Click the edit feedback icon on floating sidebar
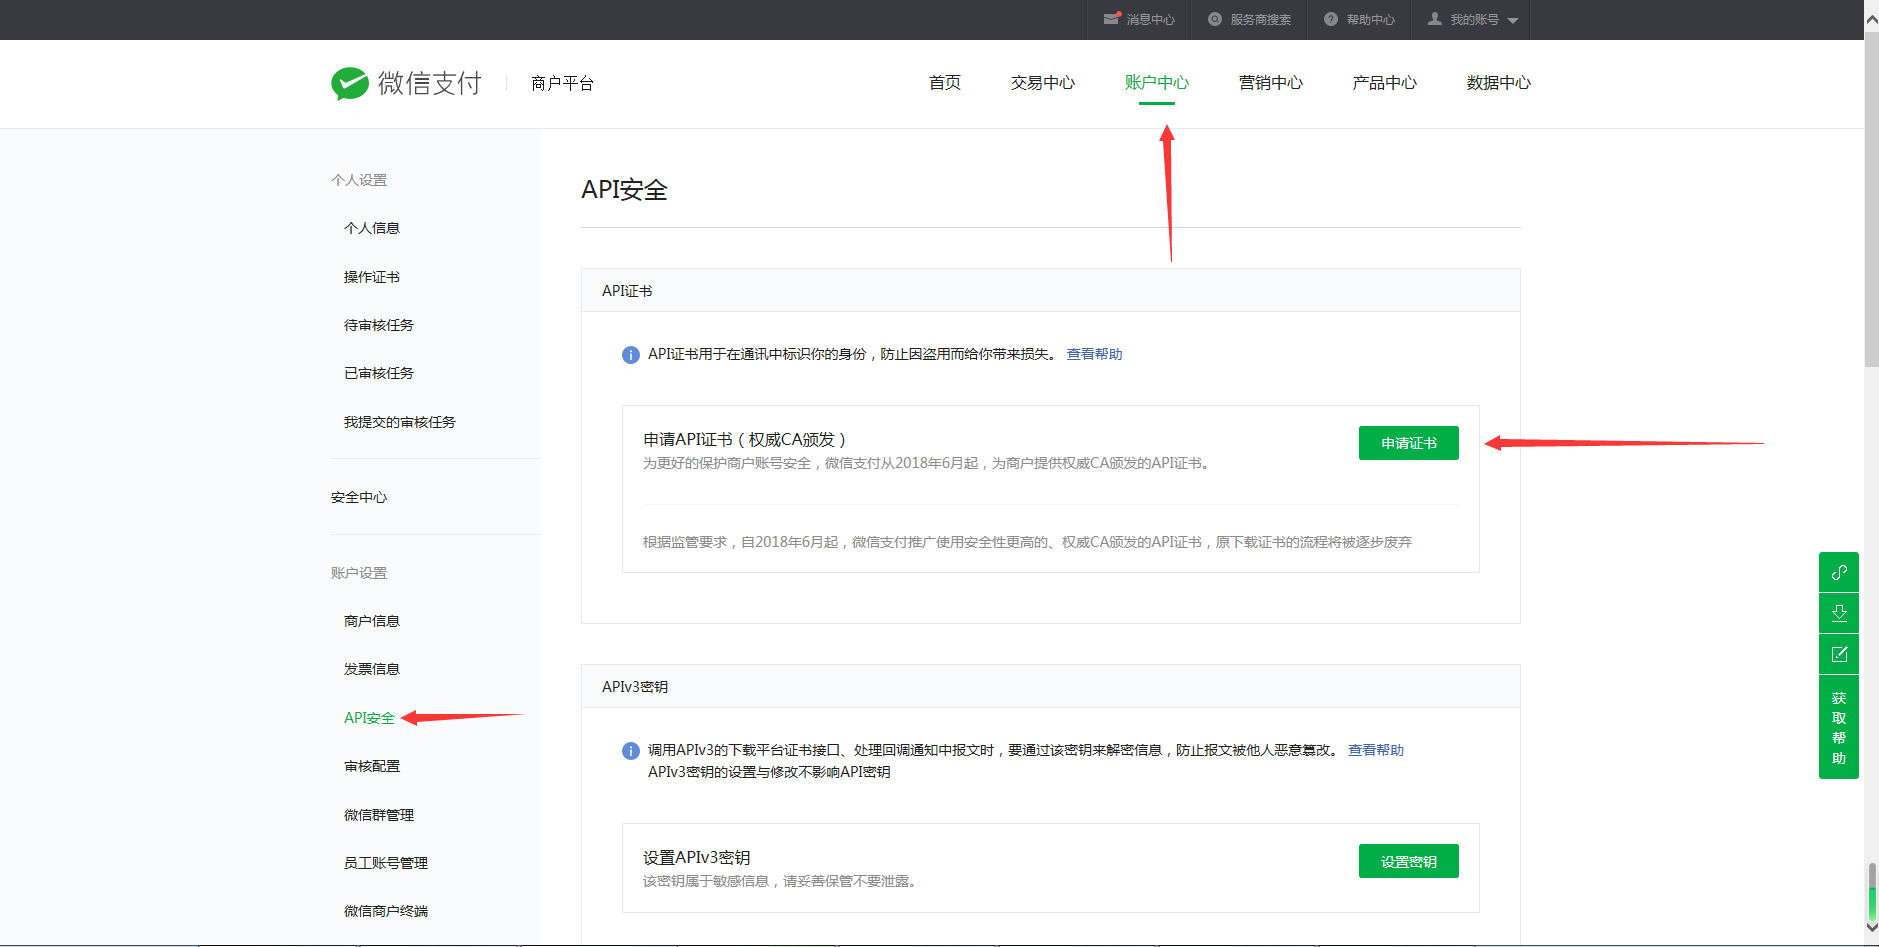The width and height of the screenshot is (1879, 947). (x=1839, y=654)
